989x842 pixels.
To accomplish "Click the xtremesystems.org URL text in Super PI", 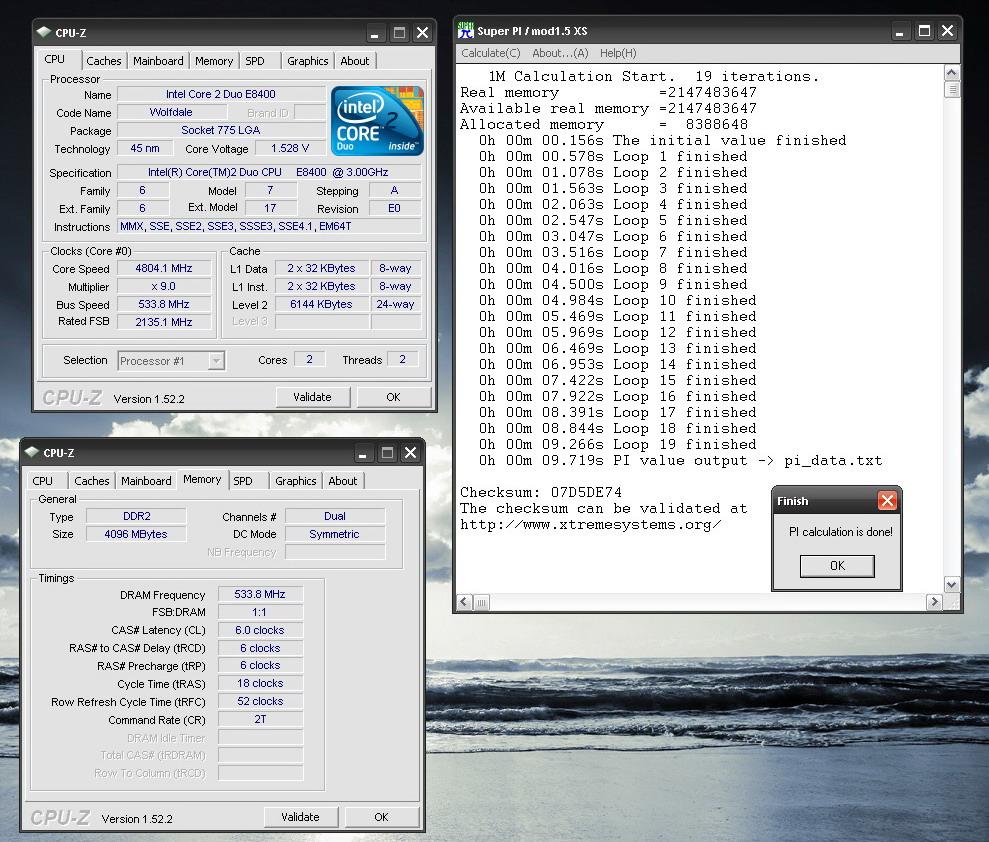I will coord(590,525).
